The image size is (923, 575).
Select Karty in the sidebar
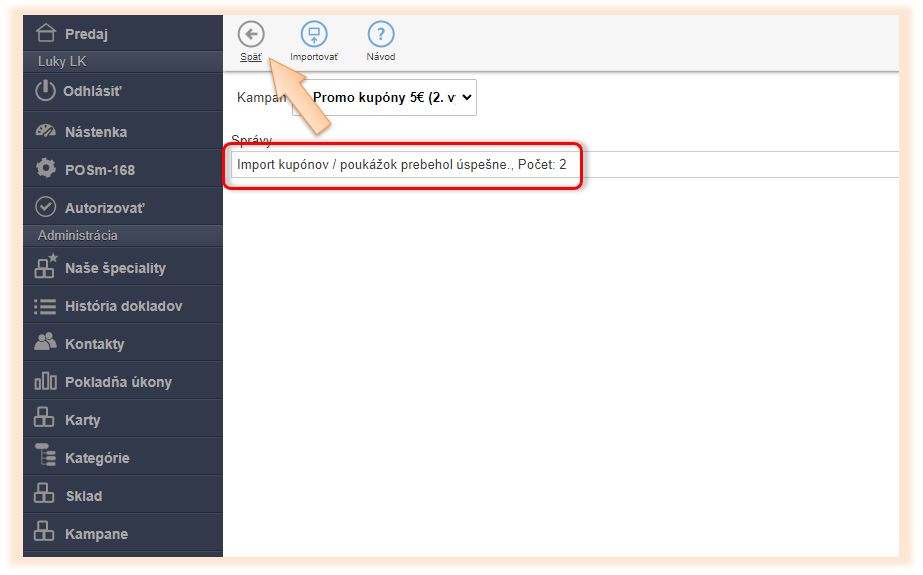point(83,420)
